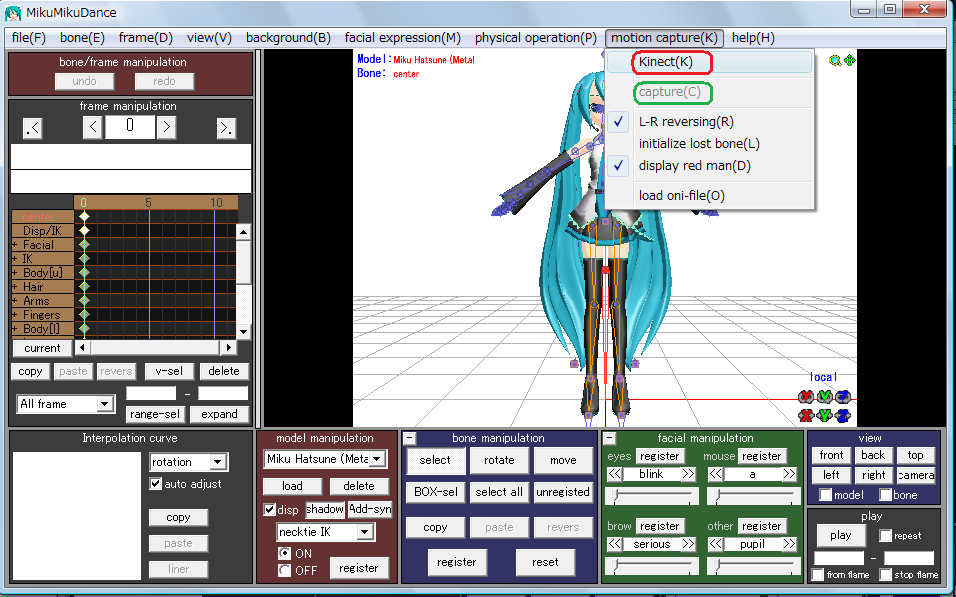Step forward one frame with the > arrow
The image size is (956, 597).
pyautogui.click(x=166, y=127)
